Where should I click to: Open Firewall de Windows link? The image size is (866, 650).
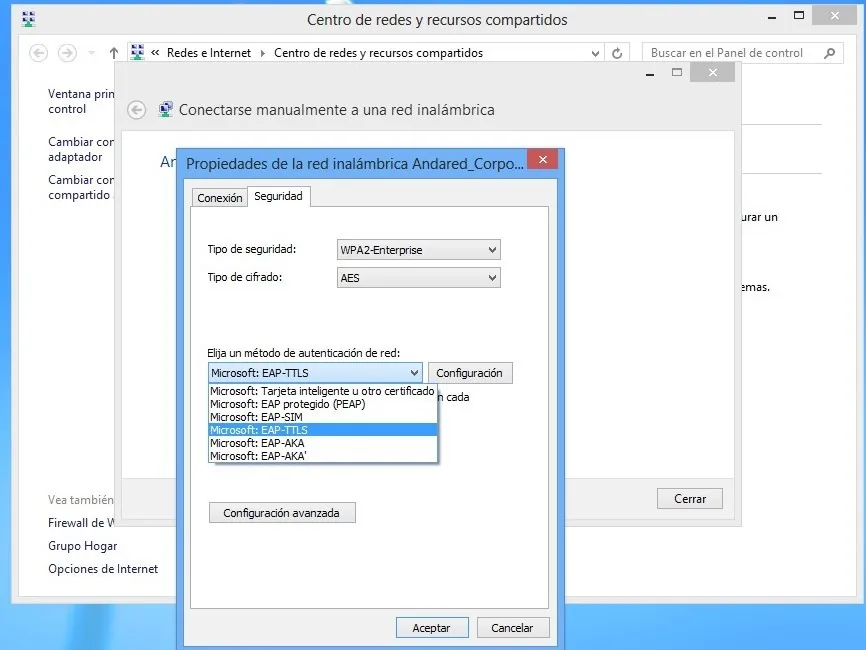coord(81,522)
